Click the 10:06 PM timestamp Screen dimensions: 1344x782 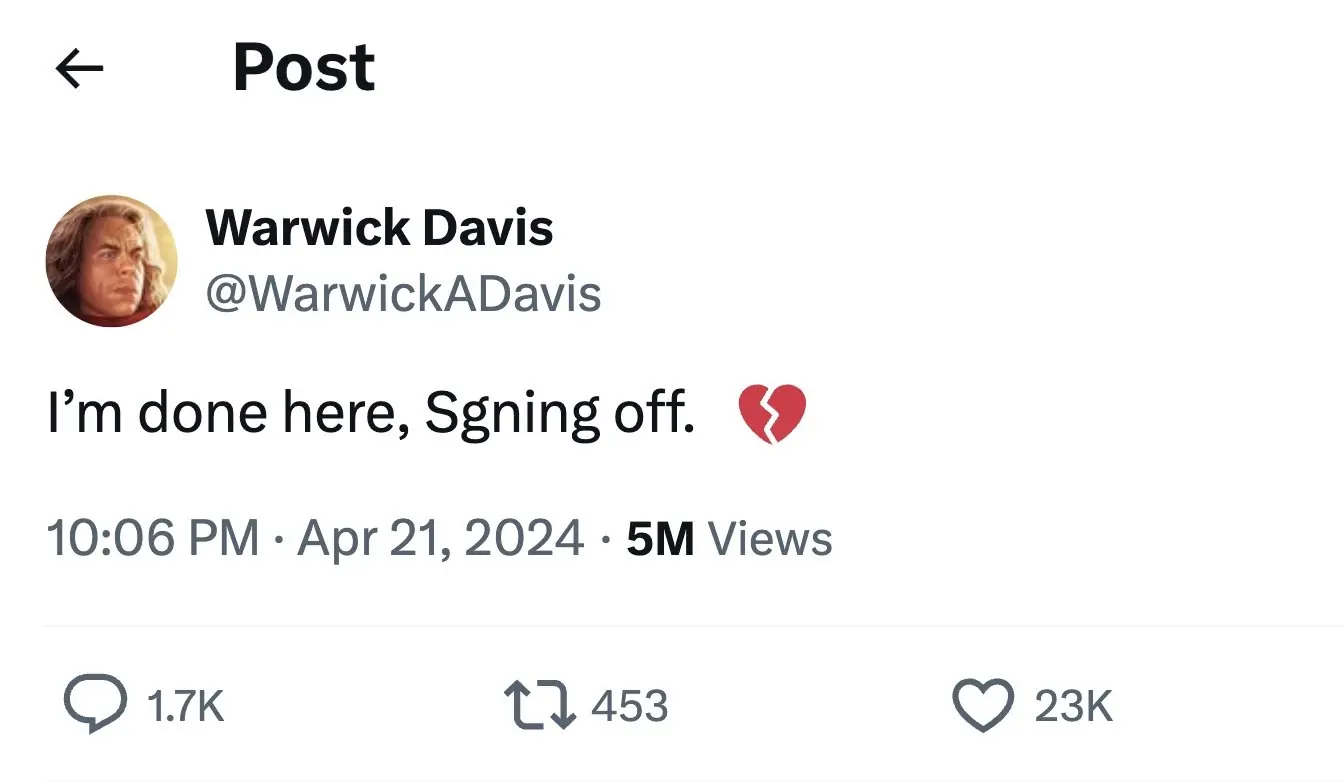pos(152,539)
